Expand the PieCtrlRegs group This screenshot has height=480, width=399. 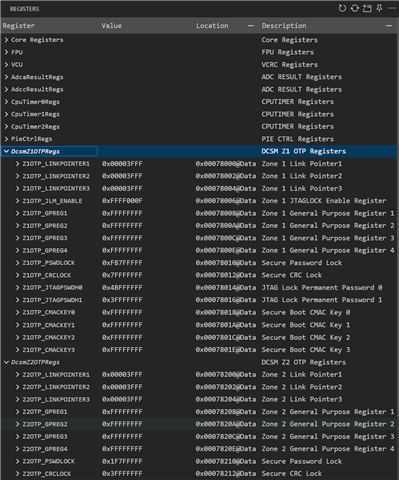[6, 139]
